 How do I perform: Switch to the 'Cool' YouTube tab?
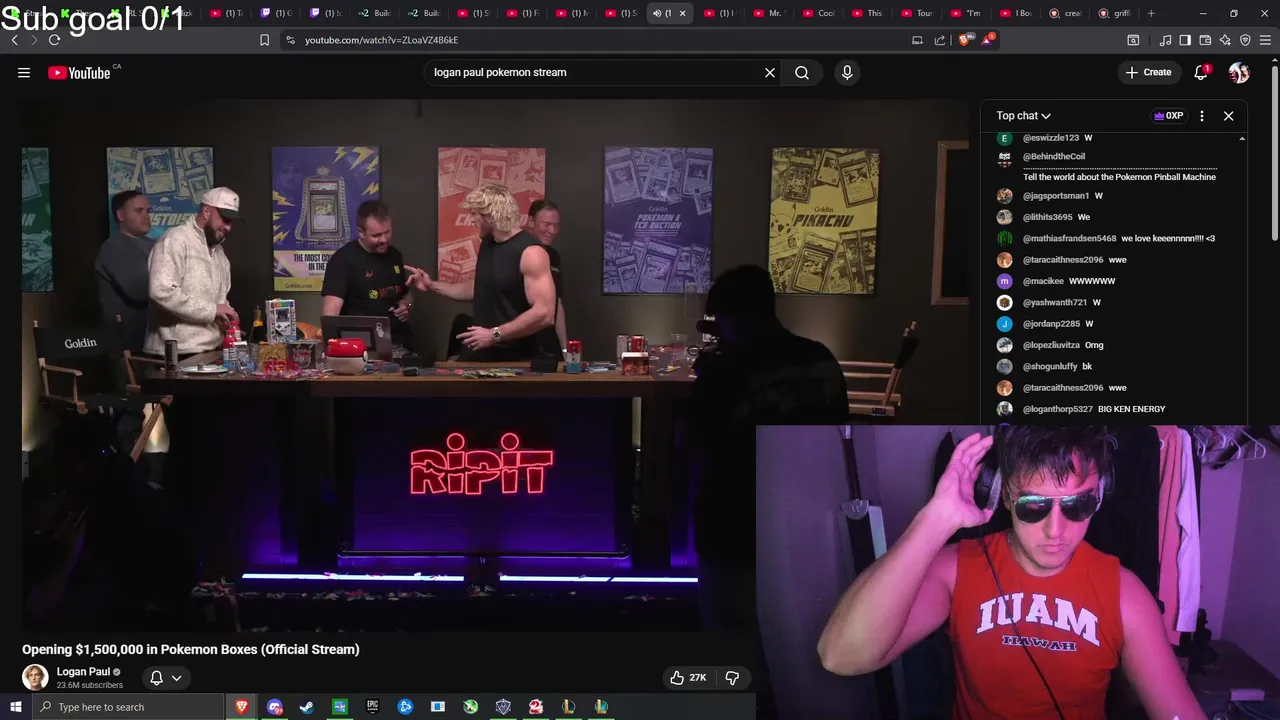coord(817,13)
